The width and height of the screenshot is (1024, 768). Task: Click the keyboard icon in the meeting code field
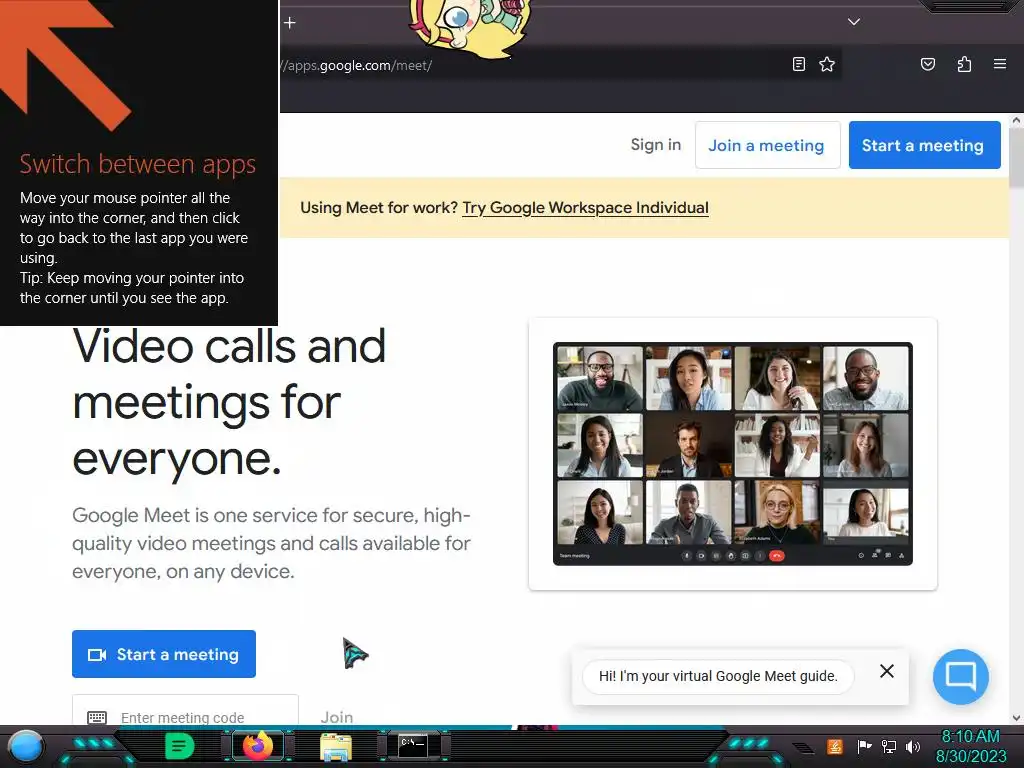coord(97,717)
